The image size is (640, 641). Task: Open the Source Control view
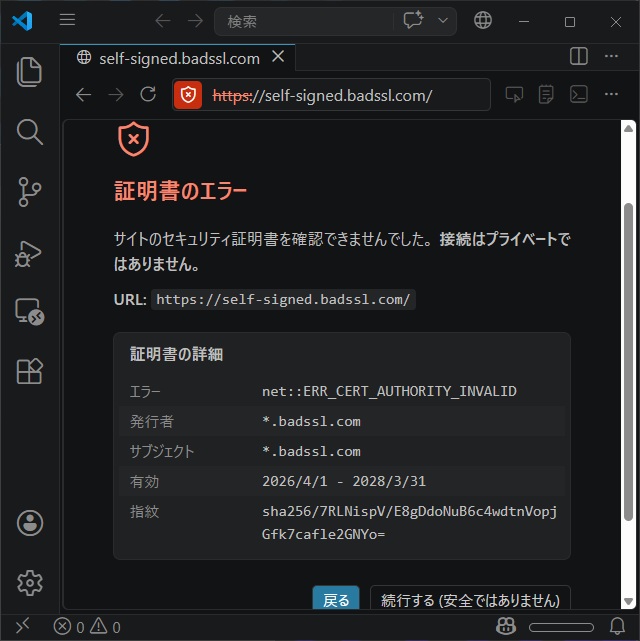(x=30, y=191)
